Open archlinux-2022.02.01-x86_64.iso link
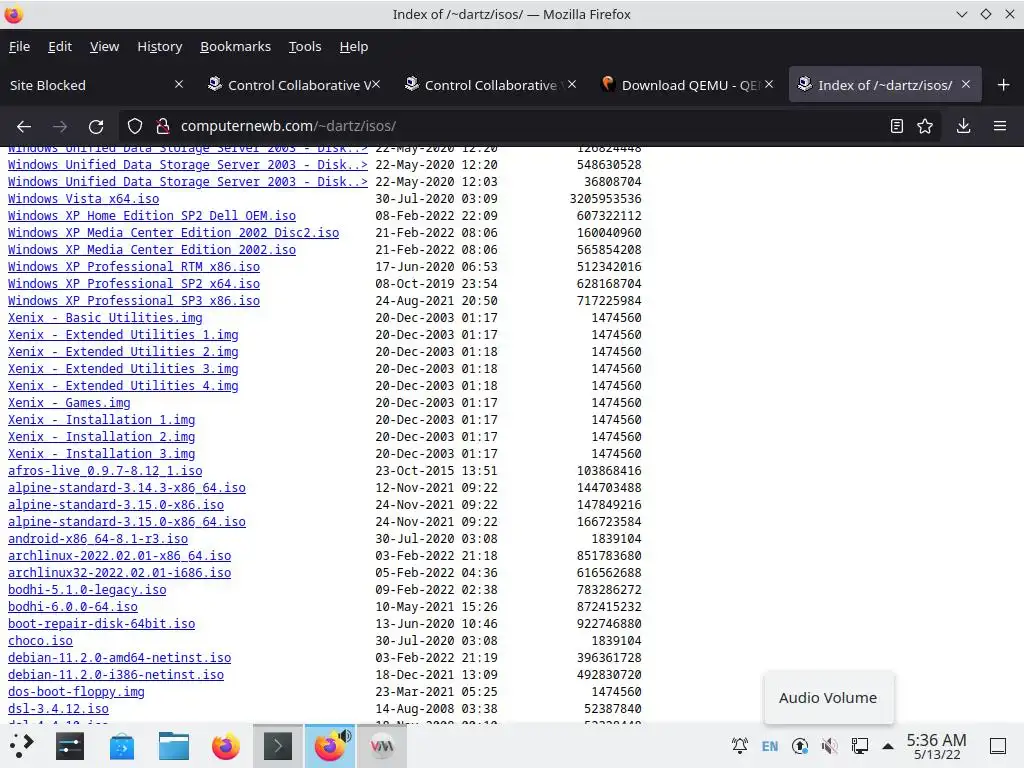This screenshot has height=768, width=1024. click(120, 555)
